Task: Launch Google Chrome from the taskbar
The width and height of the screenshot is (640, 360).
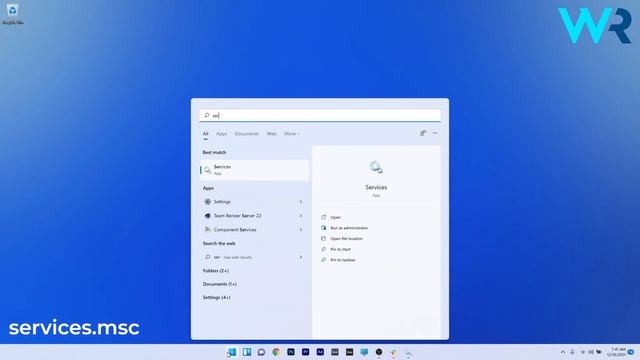Action: click(276, 352)
